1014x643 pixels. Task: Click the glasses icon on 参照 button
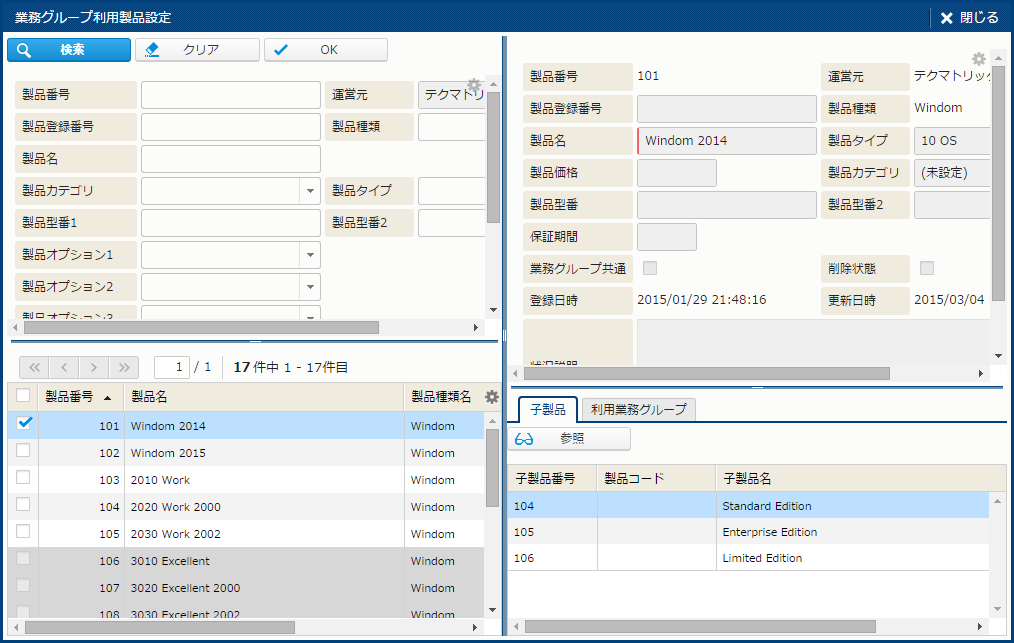(524, 439)
